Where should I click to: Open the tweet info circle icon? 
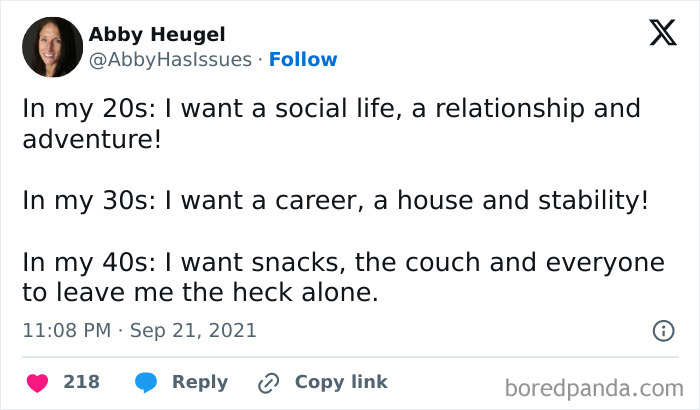click(662, 330)
